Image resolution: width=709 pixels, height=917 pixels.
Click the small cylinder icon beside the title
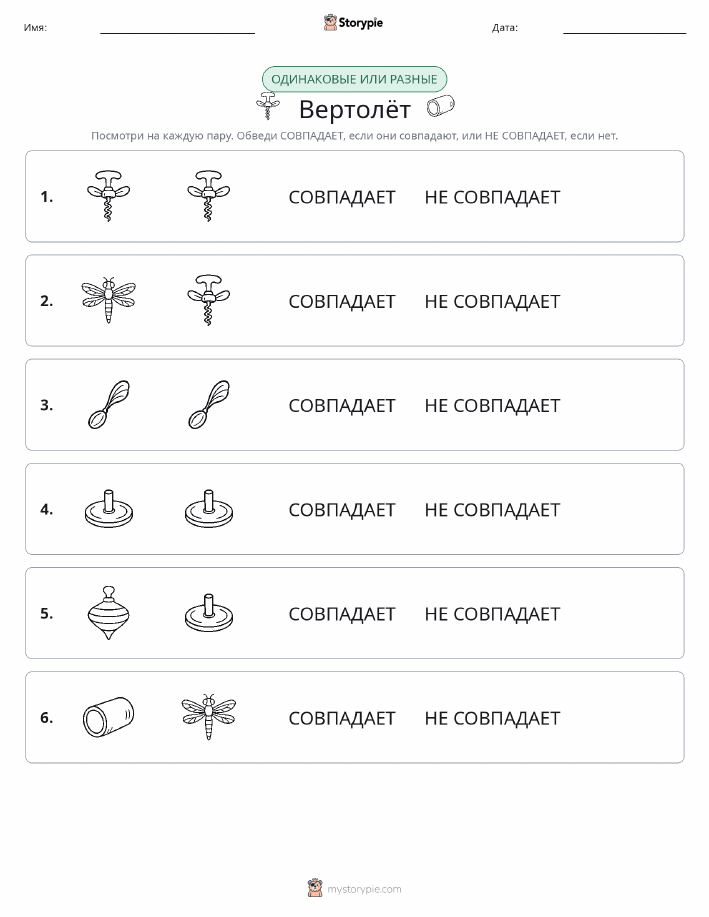(x=440, y=105)
